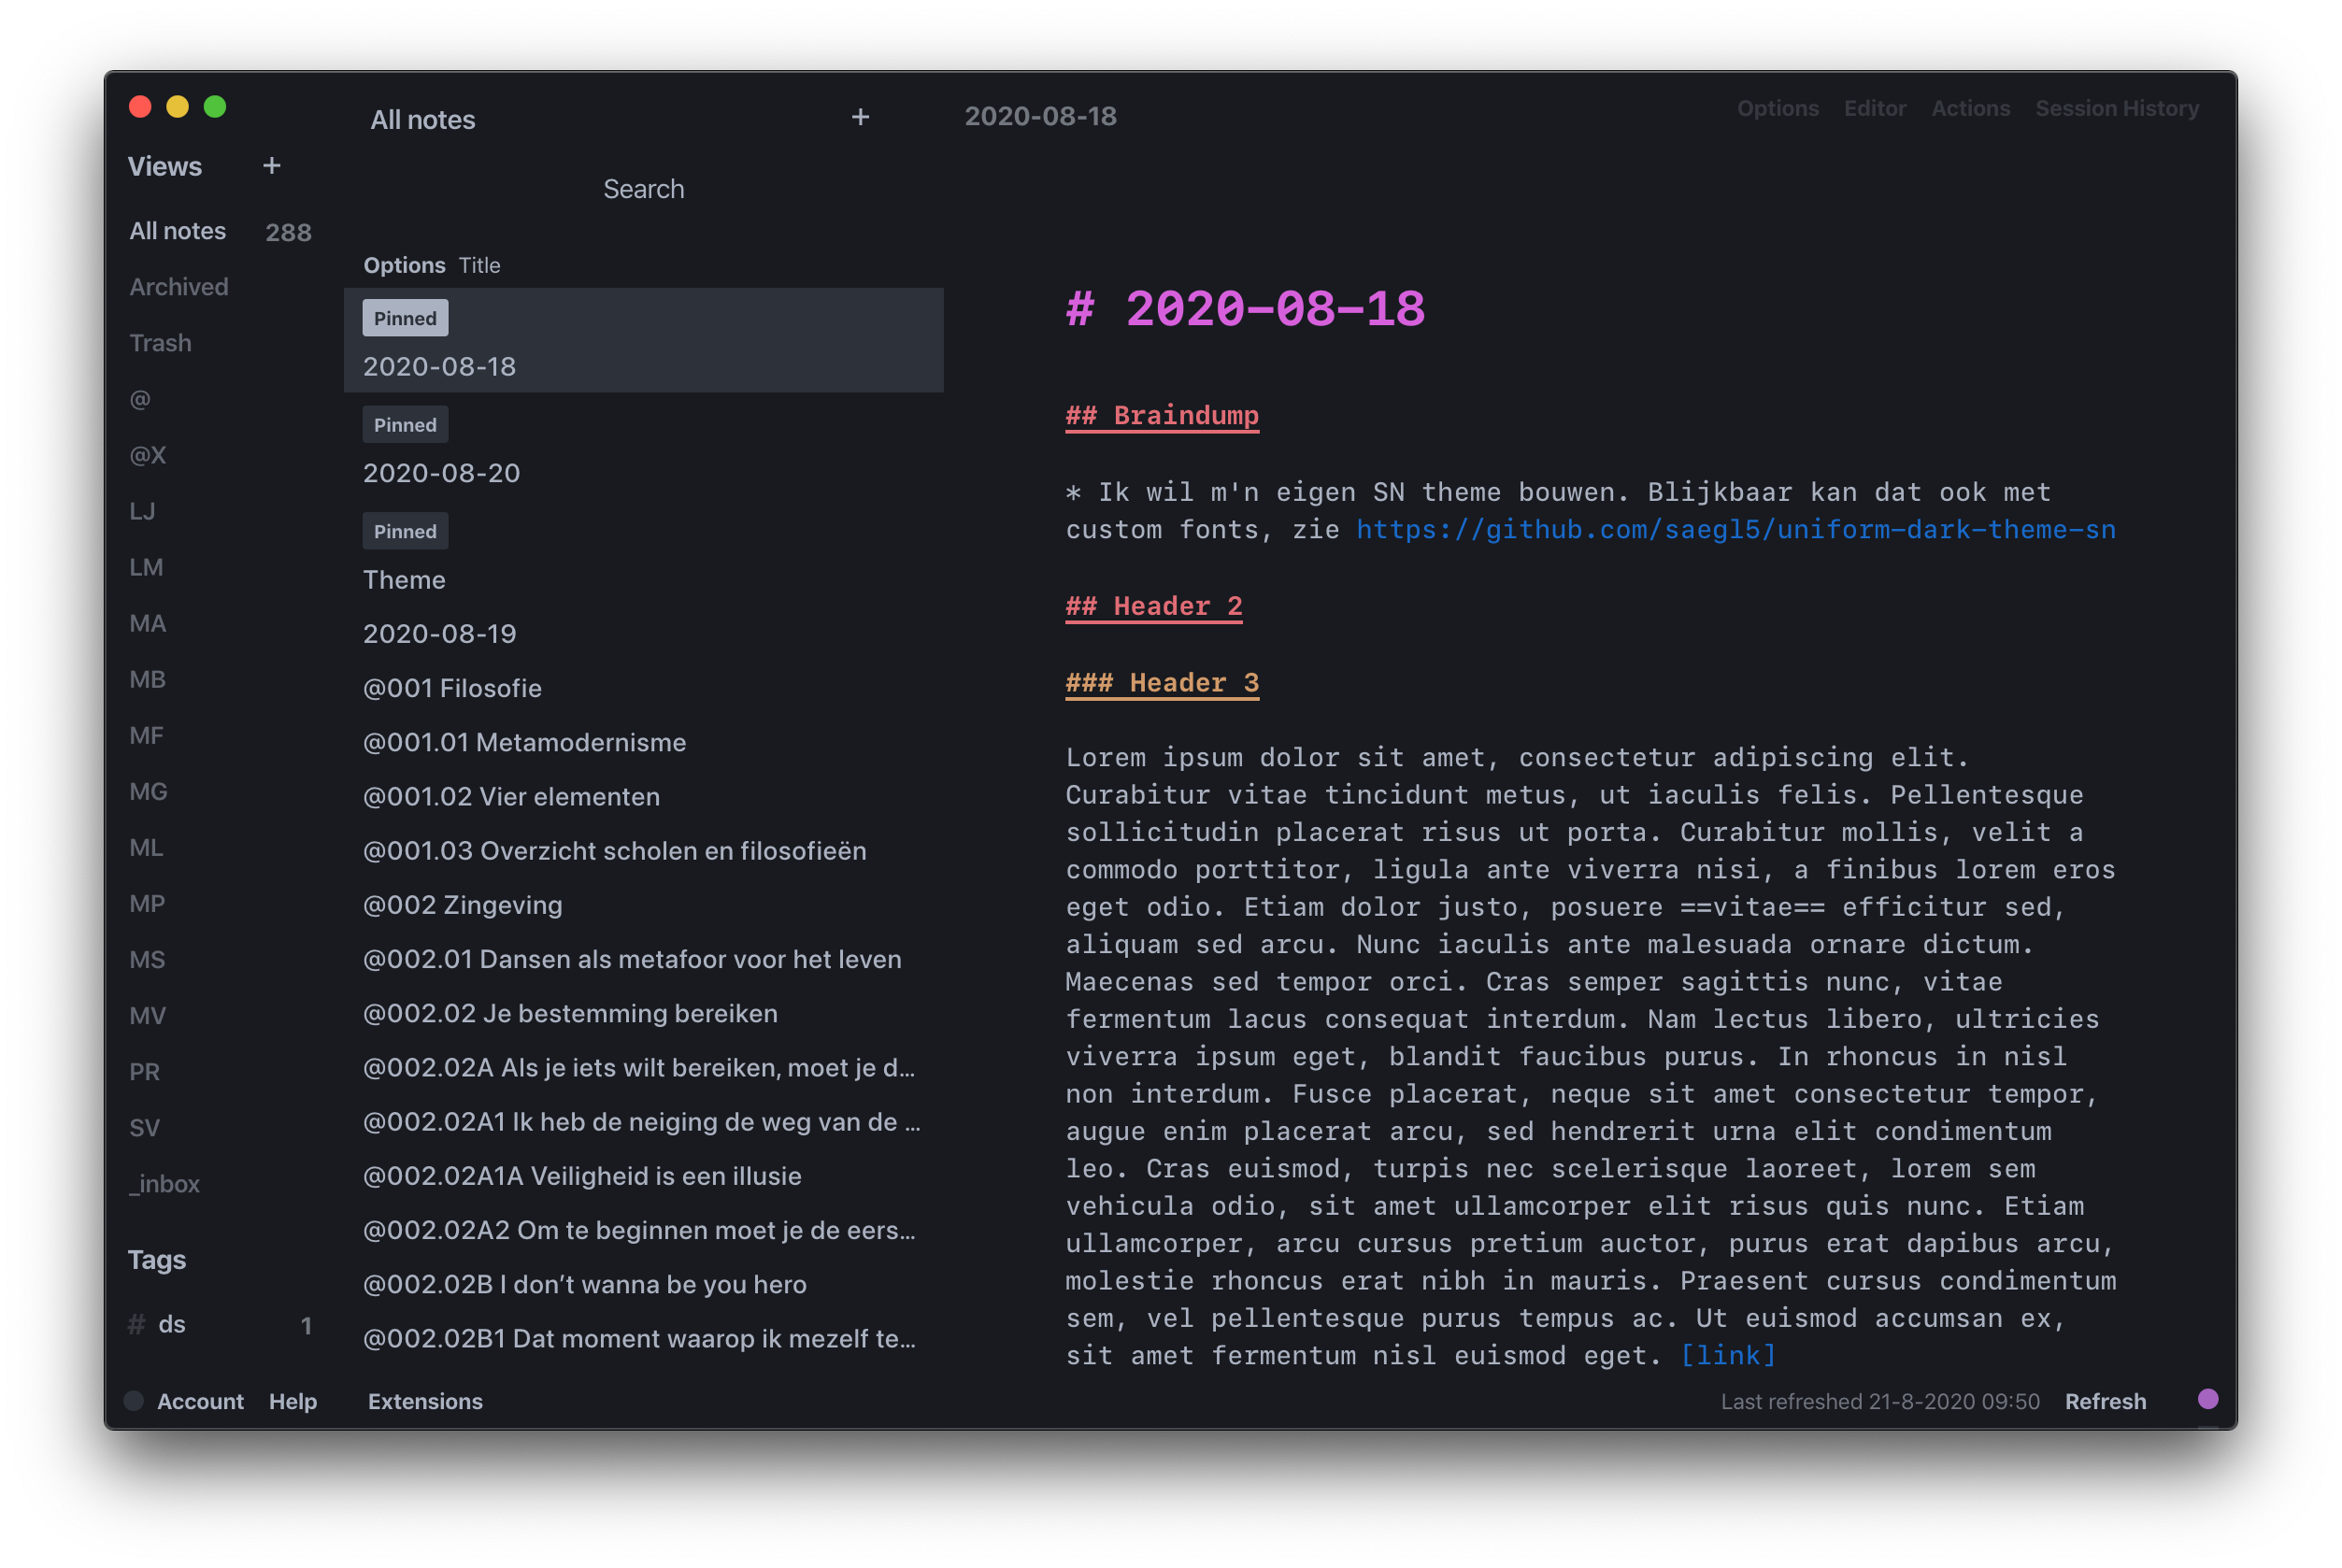Click the purple sync status dot

(2208, 1398)
